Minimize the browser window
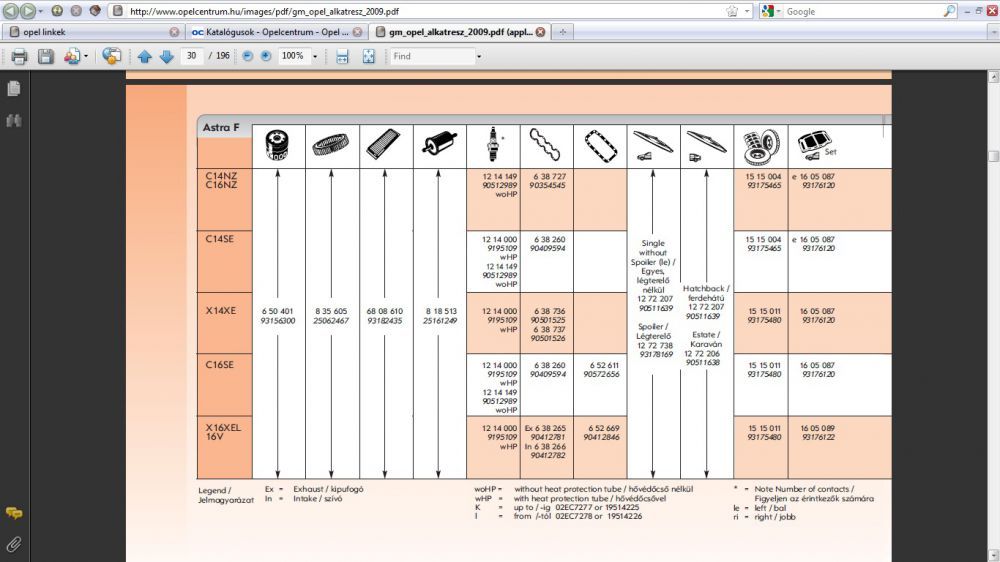Screen dimensions: 1000x562 pyautogui.click(x=967, y=11)
